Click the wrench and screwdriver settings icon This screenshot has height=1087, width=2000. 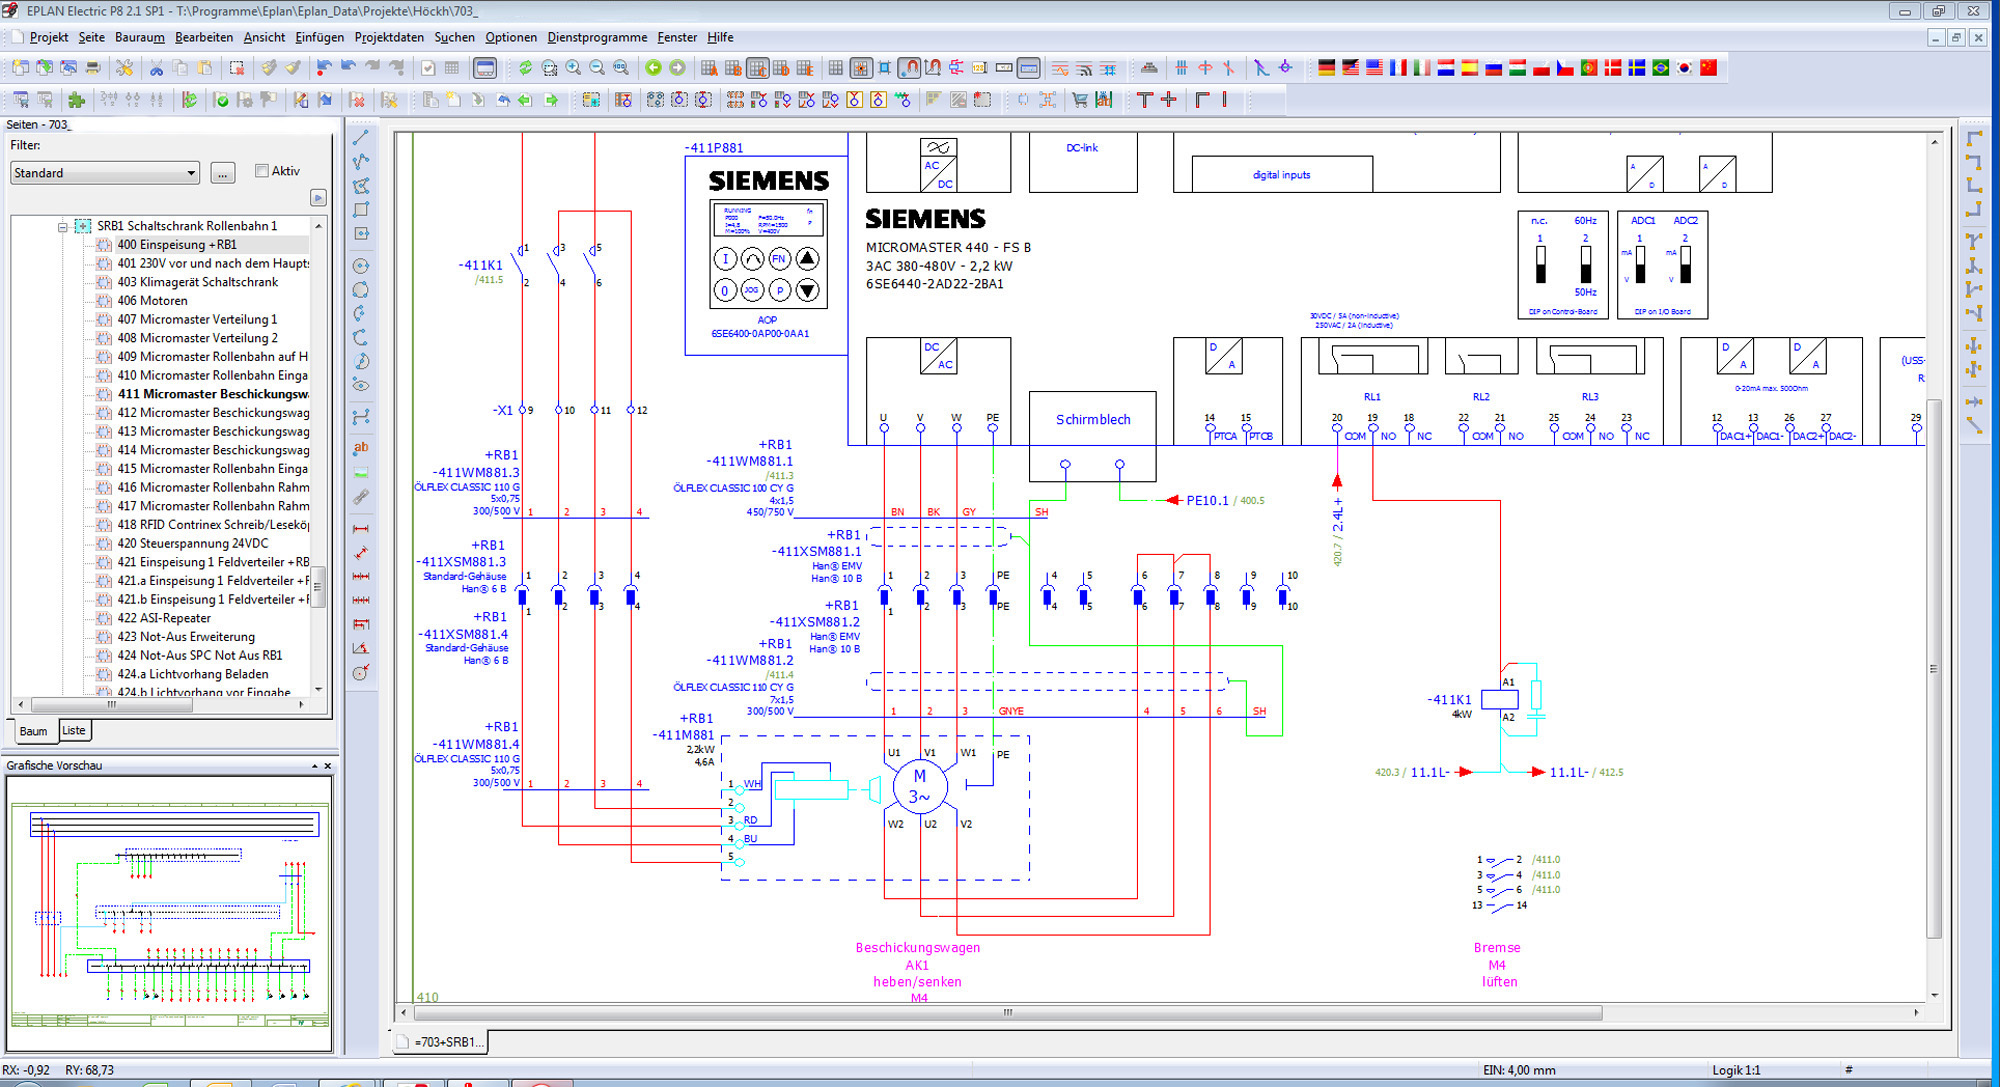(125, 68)
